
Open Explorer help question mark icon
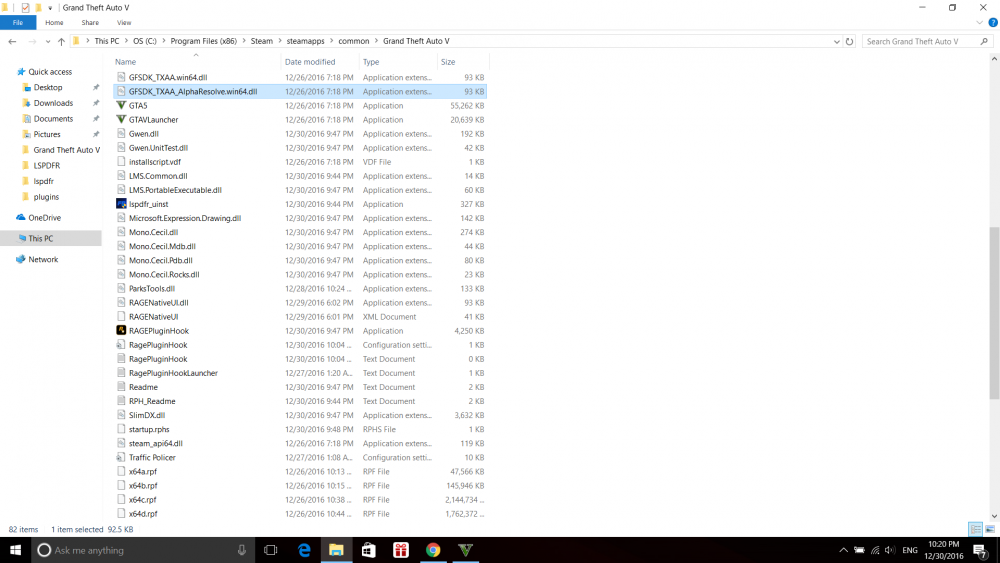pyautogui.click(x=992, y=22)
